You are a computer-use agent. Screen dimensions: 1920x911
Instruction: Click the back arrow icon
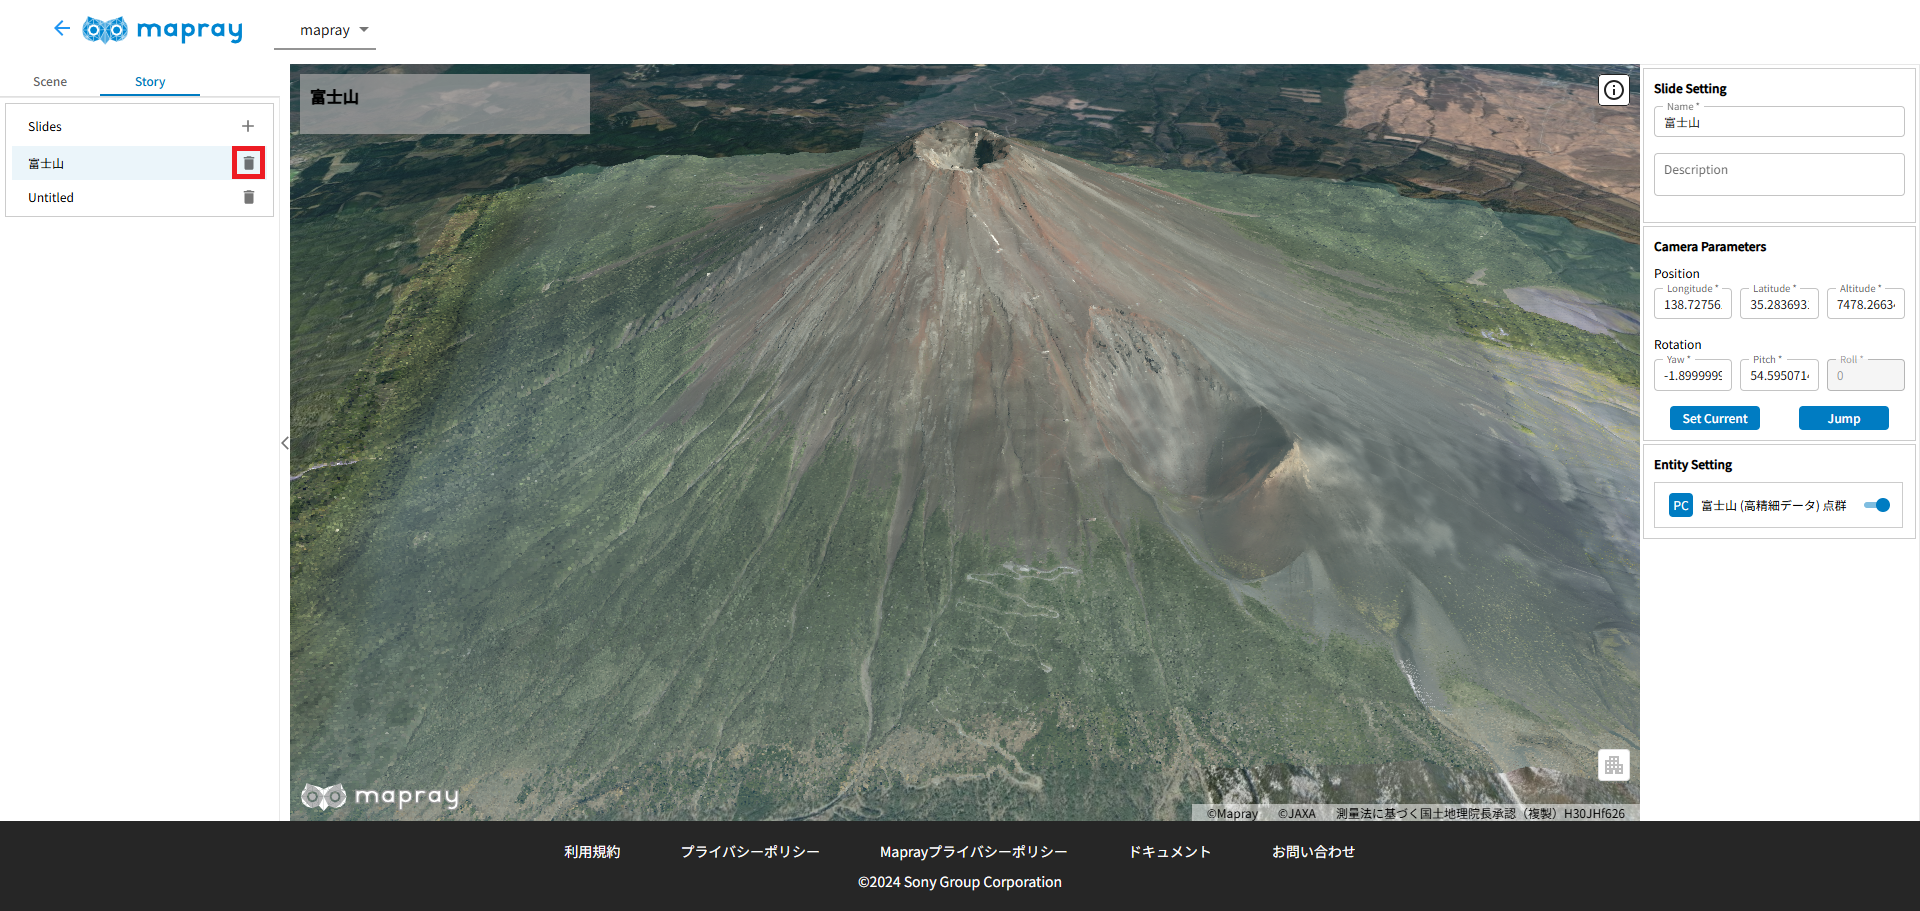(62, 29)
